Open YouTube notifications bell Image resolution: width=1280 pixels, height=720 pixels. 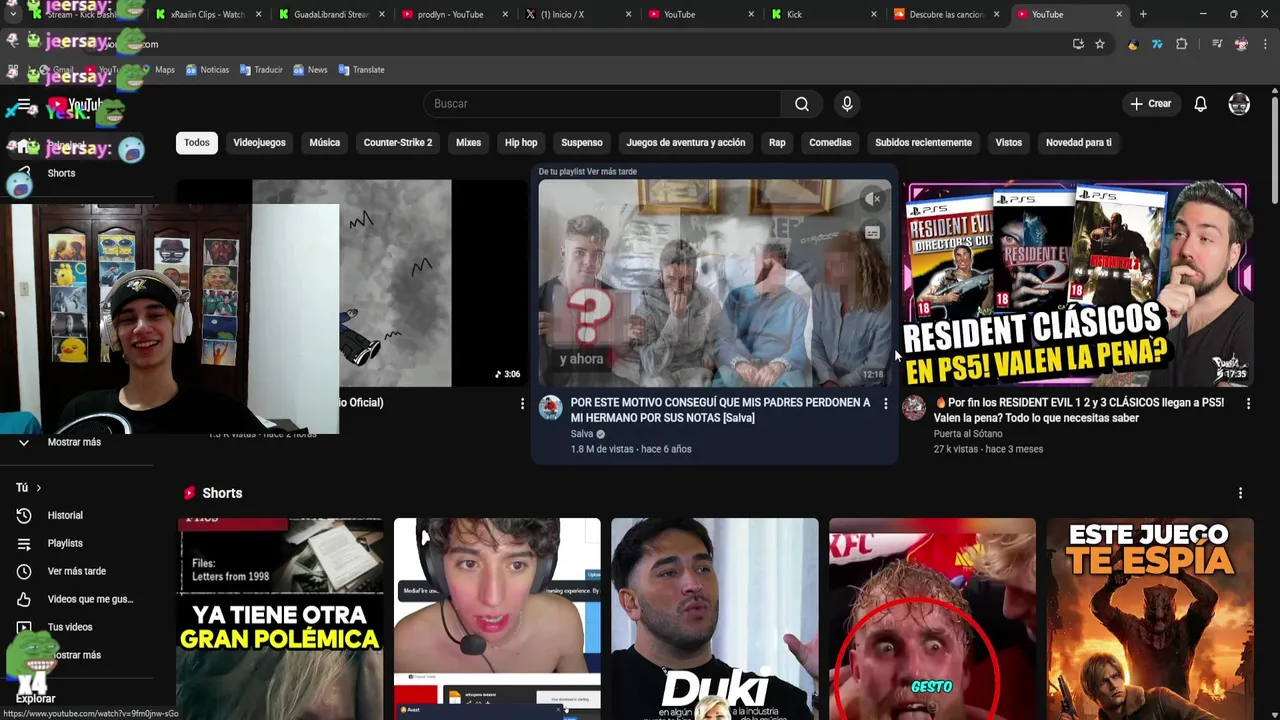coord(1200,104)
